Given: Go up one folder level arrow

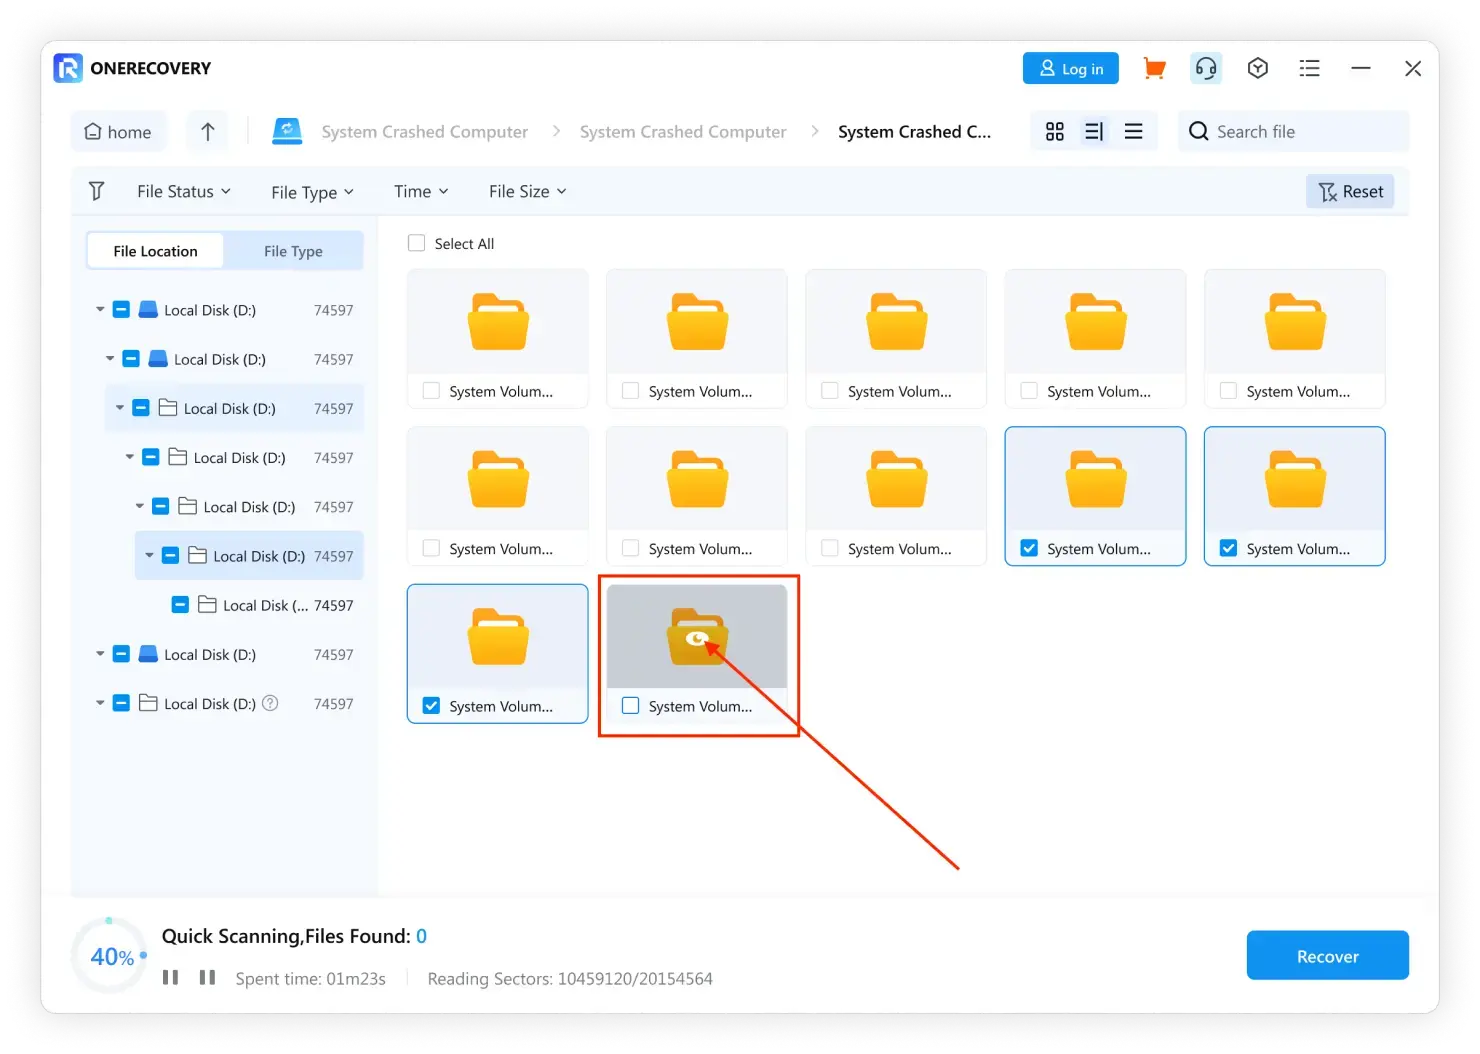Looking at the screenshot, I should pyautogui.click(x=208, y=132).
